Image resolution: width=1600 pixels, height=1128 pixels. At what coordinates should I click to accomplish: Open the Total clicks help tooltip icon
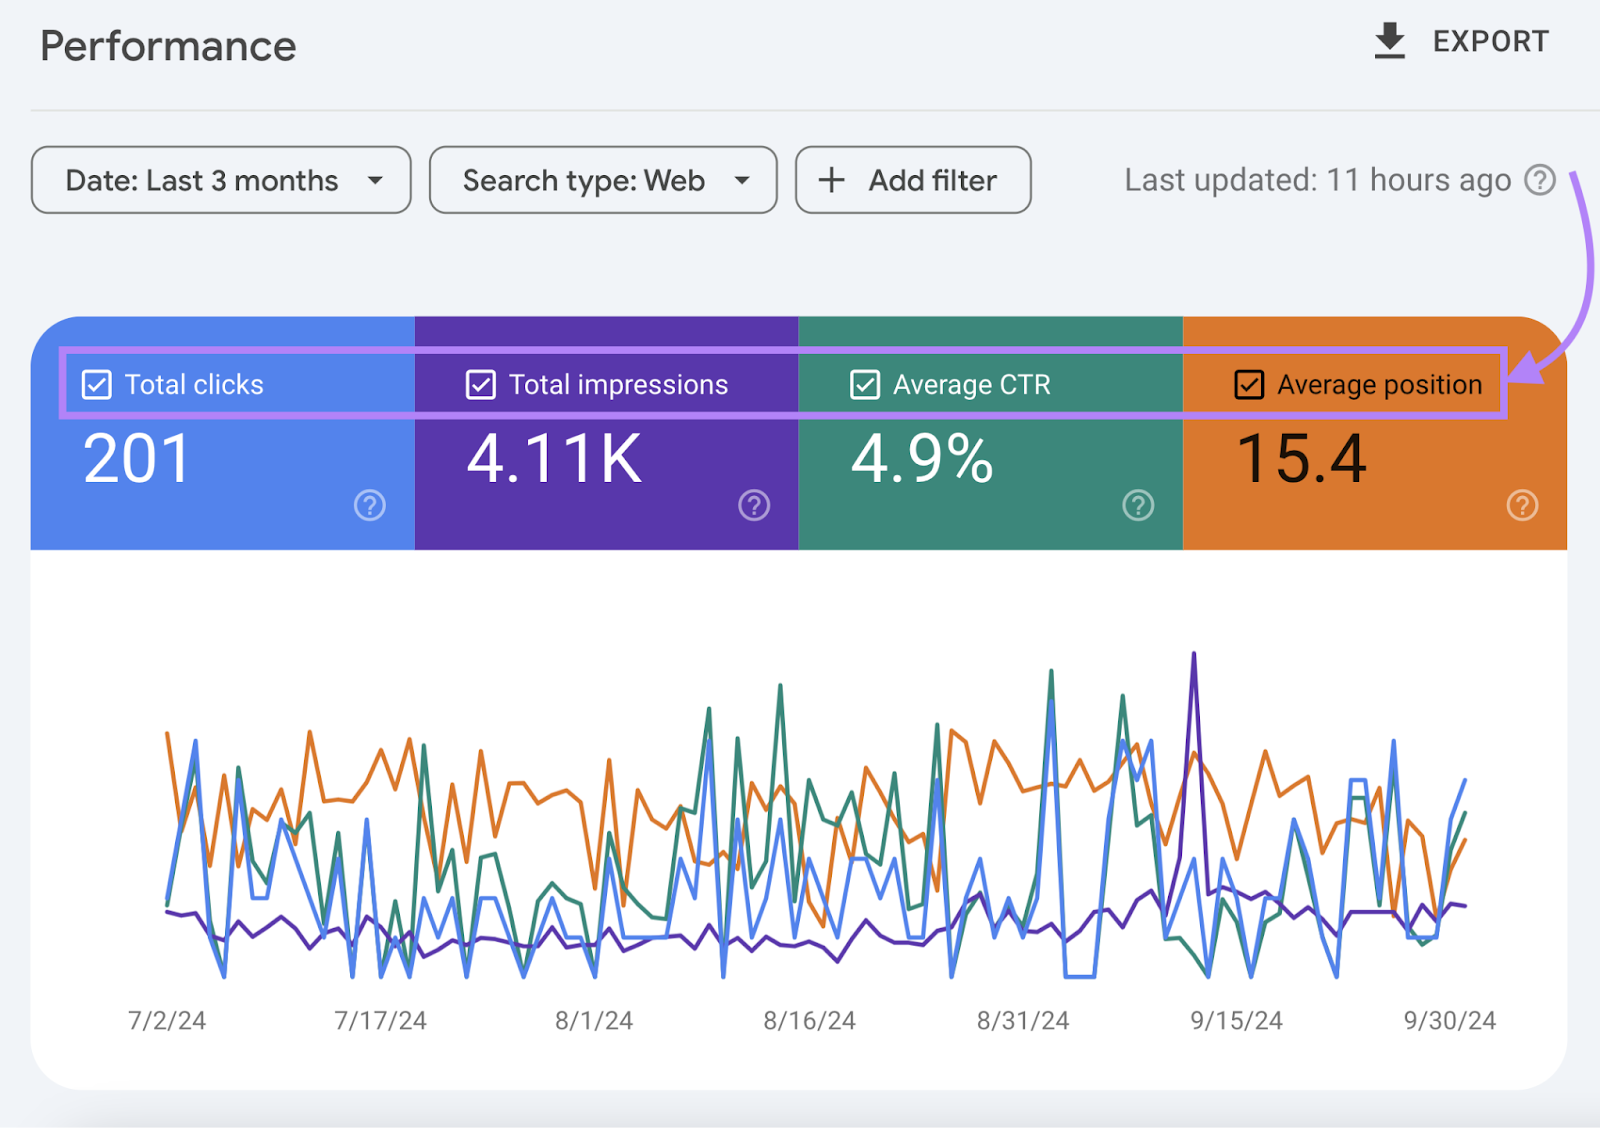pyautogui.click(x=369, y=506)
